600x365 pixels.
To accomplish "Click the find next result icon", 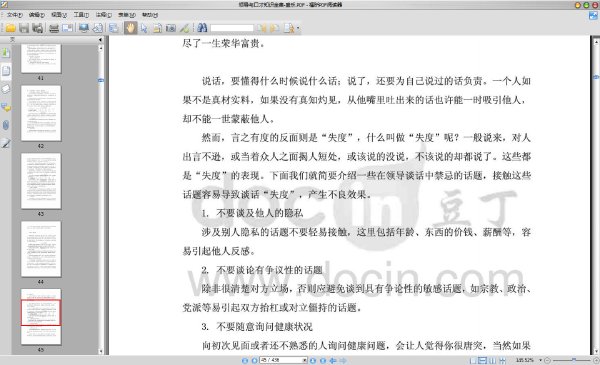I will click(x=275, y=28).
